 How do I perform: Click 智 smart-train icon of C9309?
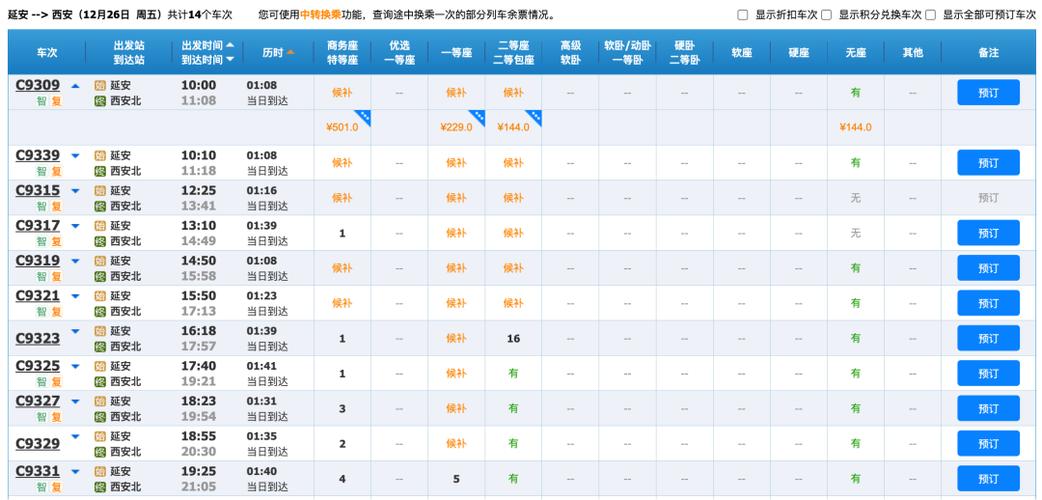(x=41, y=101)
